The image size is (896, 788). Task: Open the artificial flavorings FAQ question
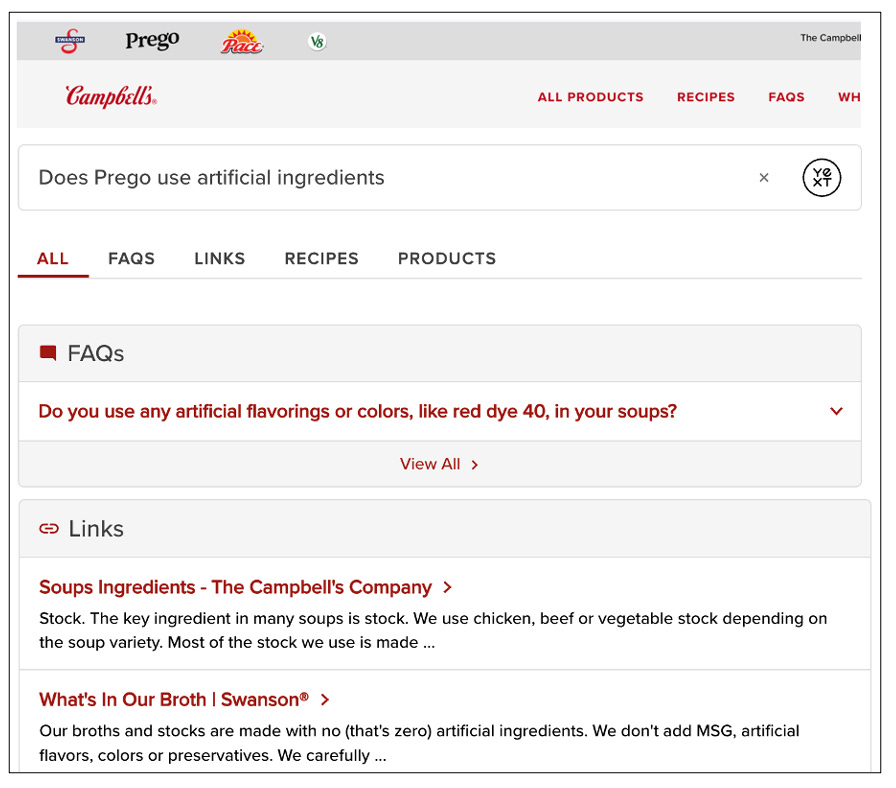point(358,411)
